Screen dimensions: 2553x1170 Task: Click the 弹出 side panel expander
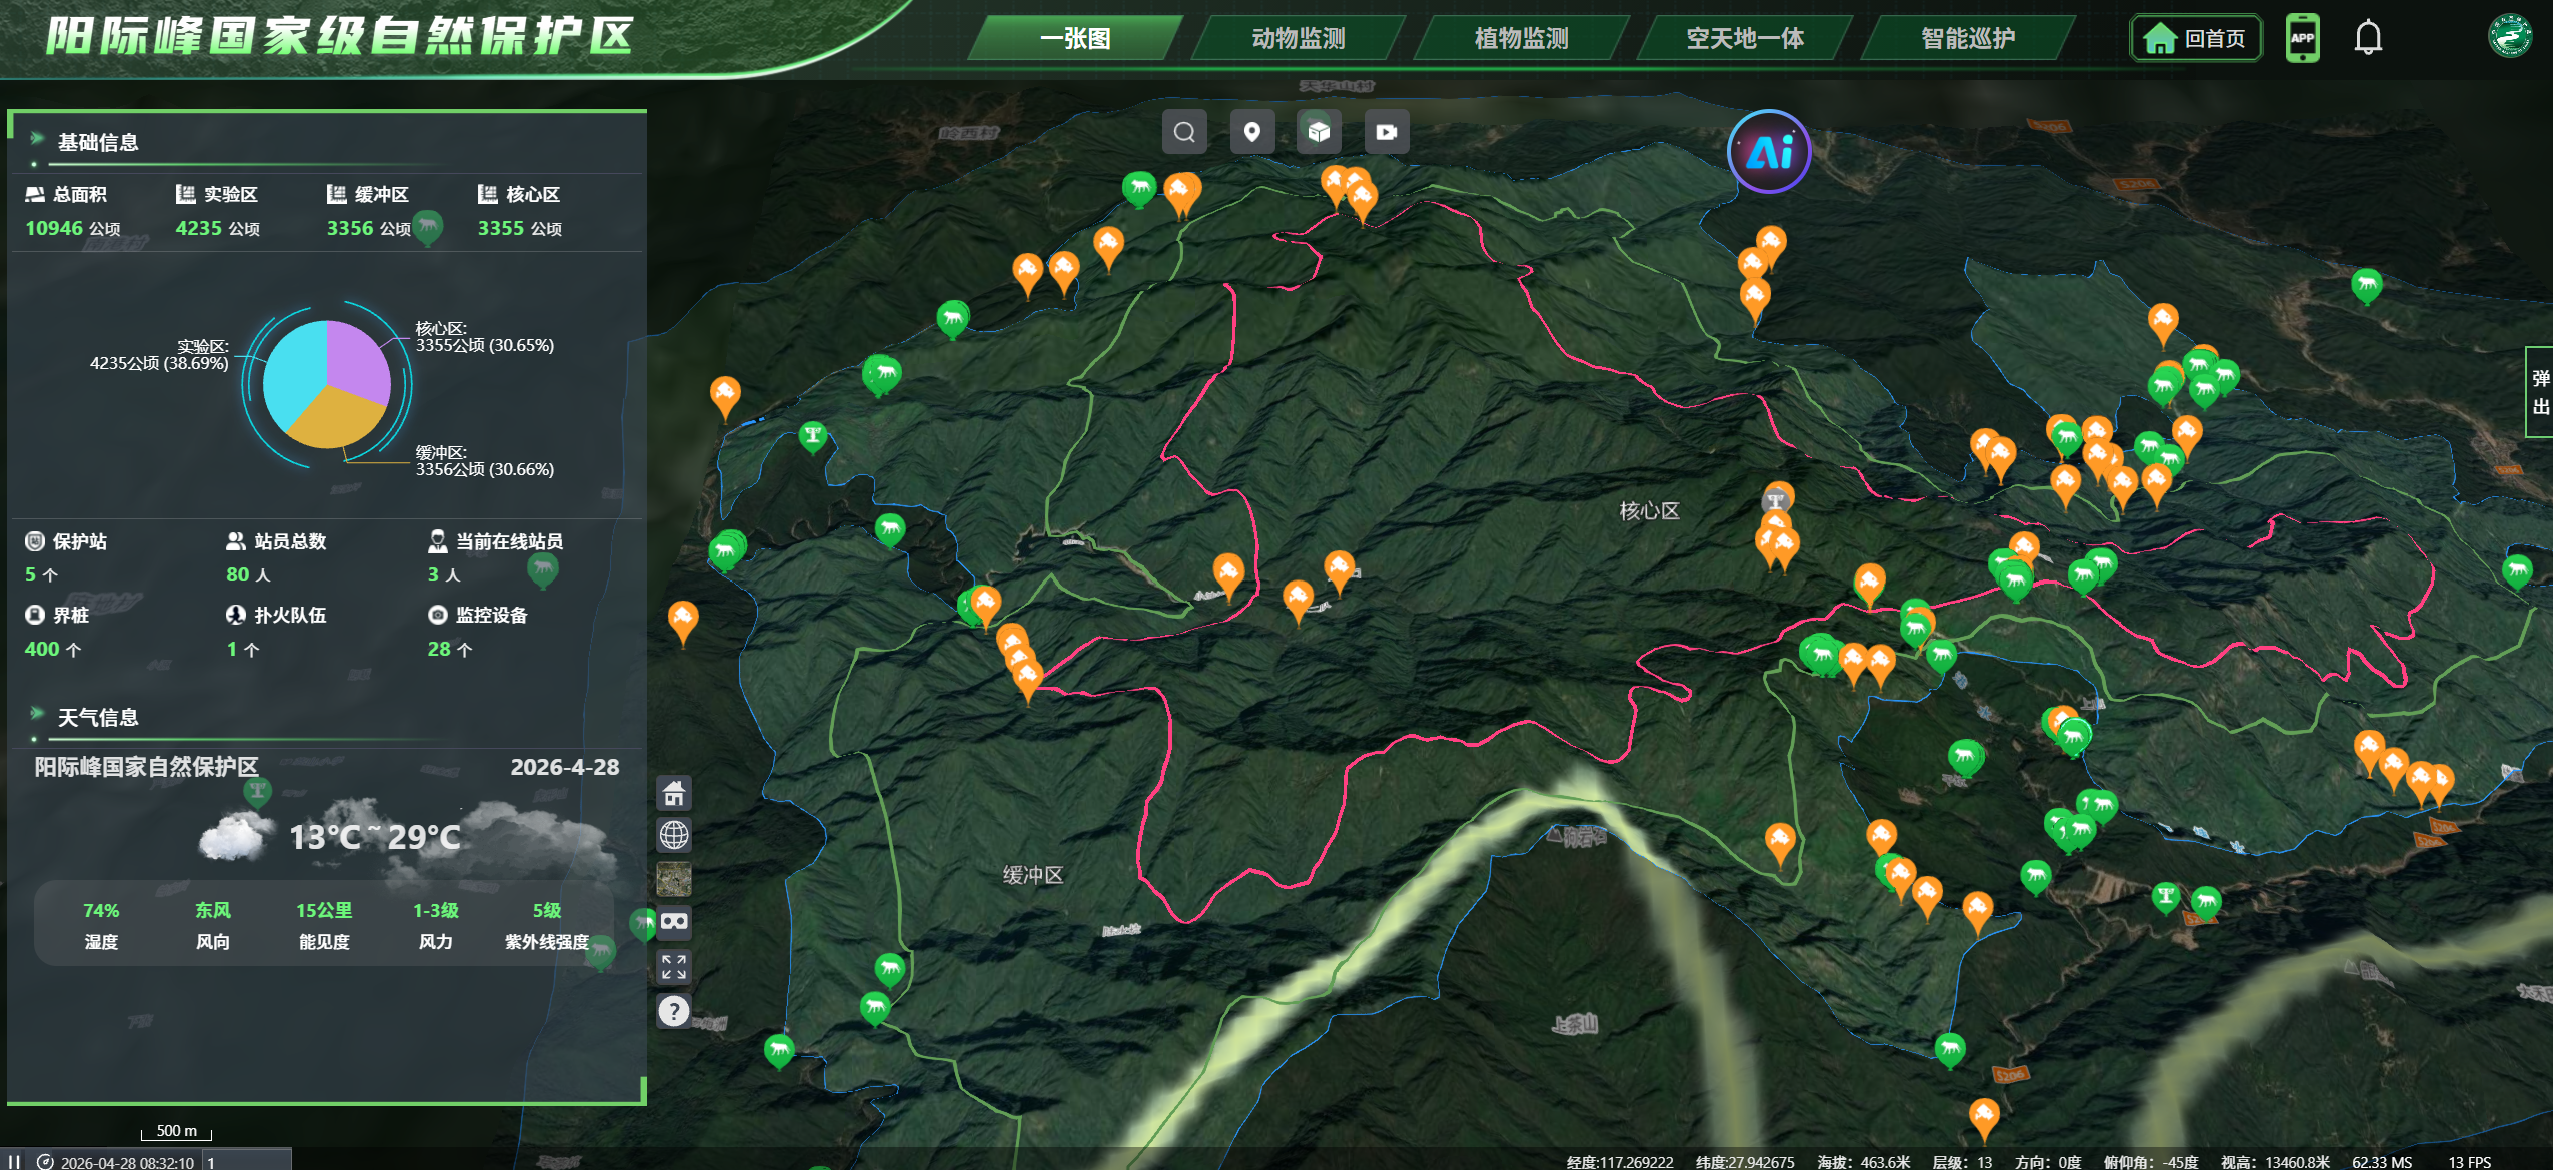pyautogui.click(x=2541, y=392)
